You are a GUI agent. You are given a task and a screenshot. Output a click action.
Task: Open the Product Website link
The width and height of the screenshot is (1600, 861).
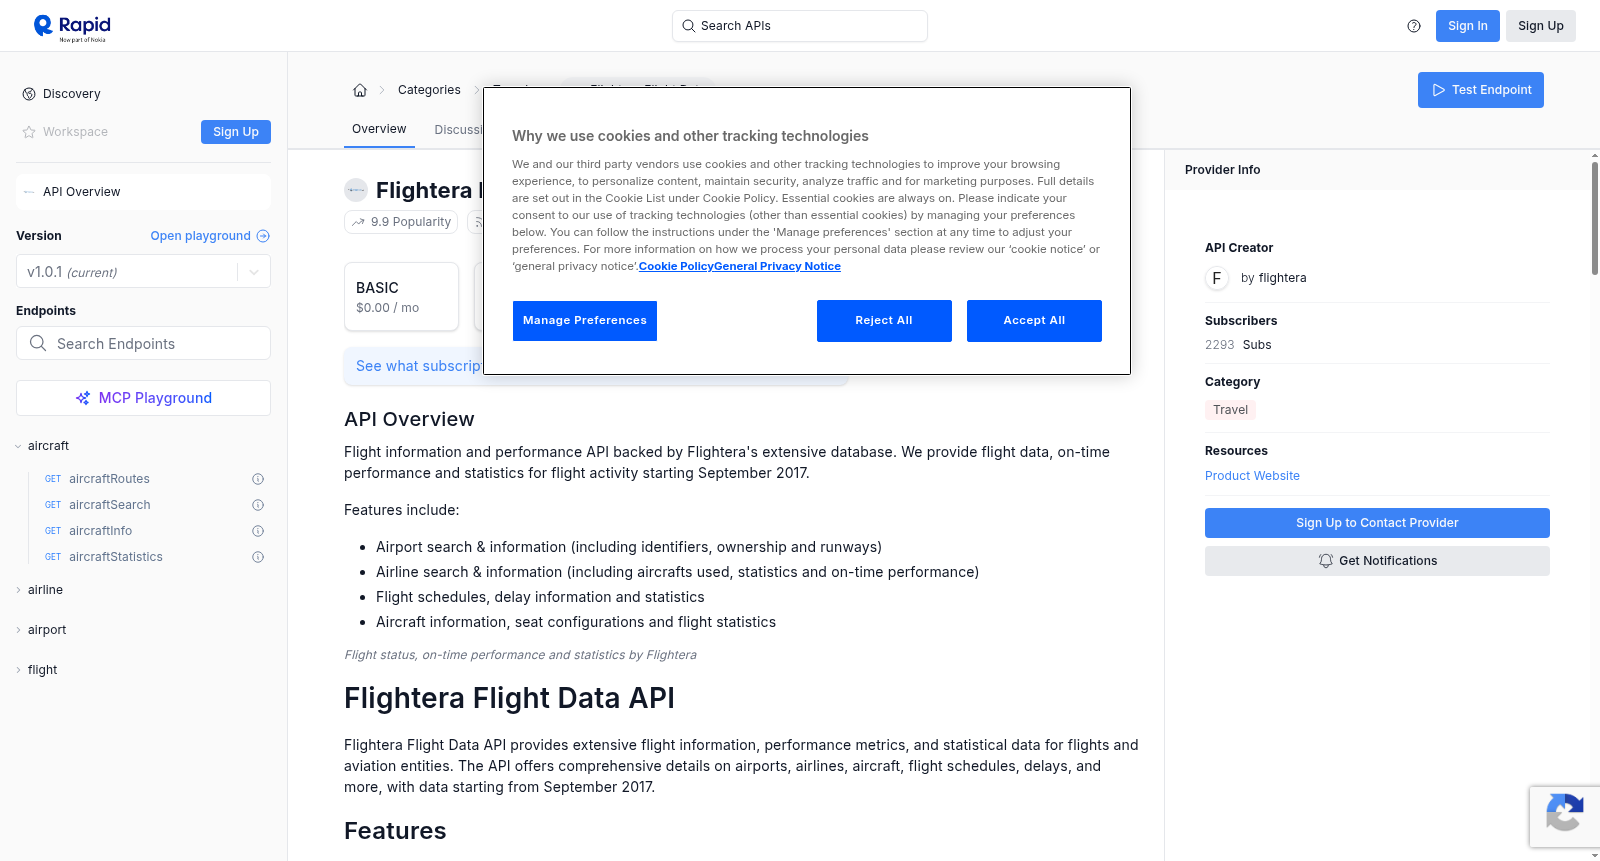1252,476
